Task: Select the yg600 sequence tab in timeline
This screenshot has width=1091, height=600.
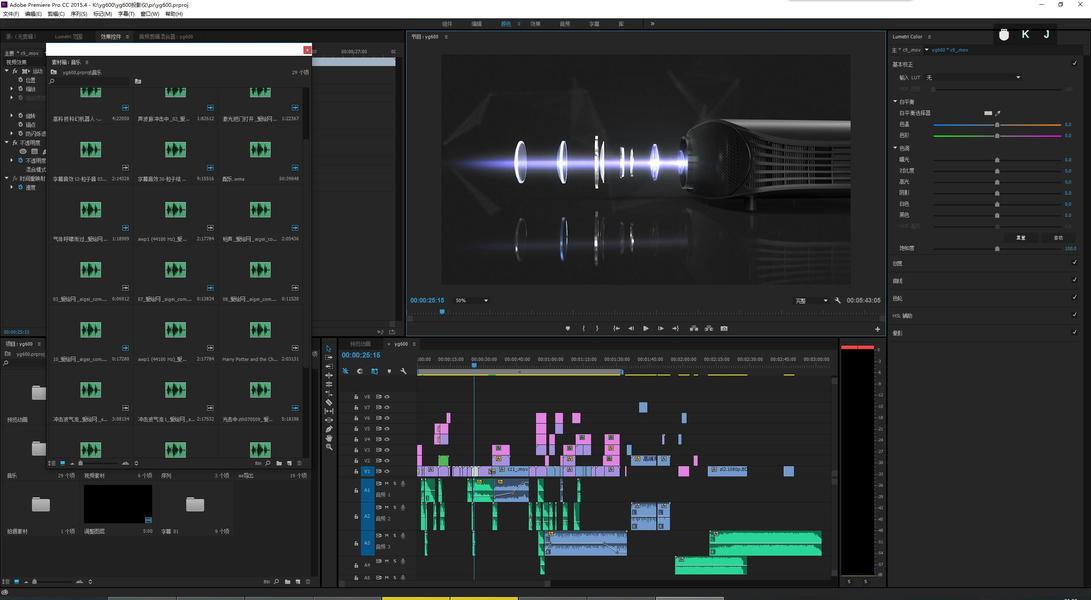Action: pyautogui.click(x=401, y=344)
